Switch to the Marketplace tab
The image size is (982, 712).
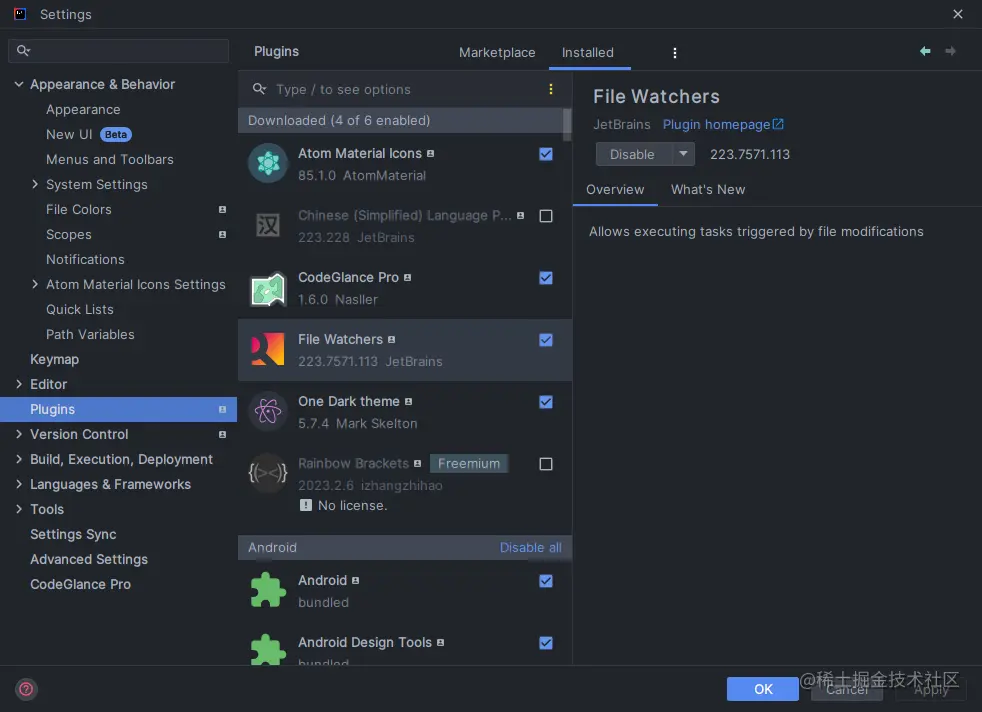(x=497, y=53)
